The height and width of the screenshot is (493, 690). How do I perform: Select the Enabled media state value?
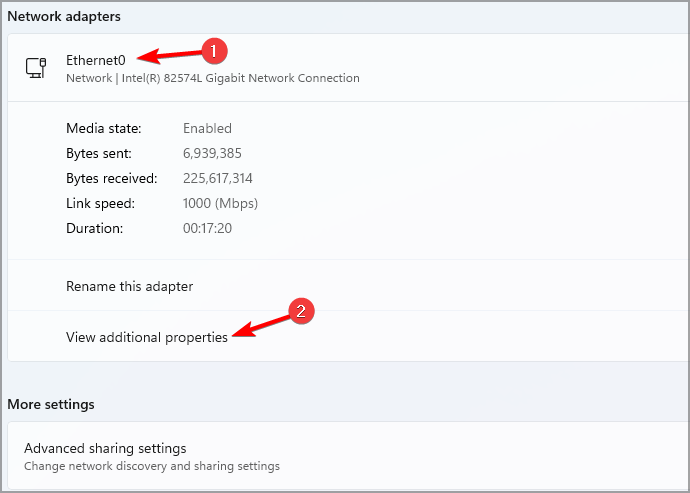[207, 128]
